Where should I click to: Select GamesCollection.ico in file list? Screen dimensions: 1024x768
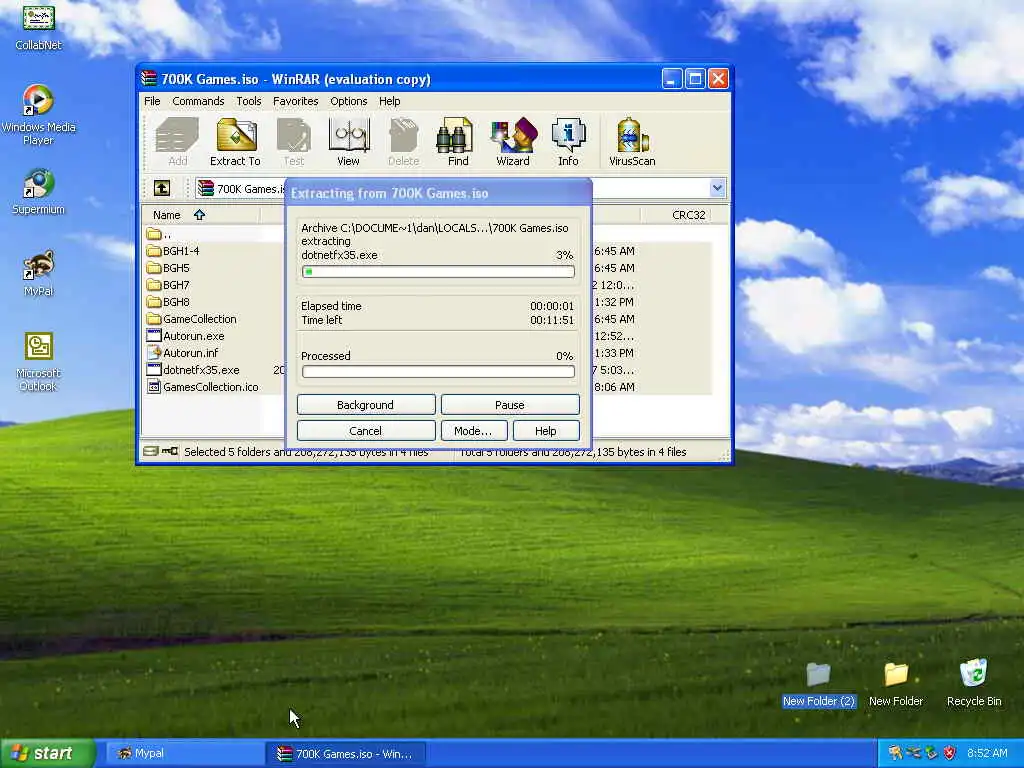pyautogui.click(x=202, y=387)
